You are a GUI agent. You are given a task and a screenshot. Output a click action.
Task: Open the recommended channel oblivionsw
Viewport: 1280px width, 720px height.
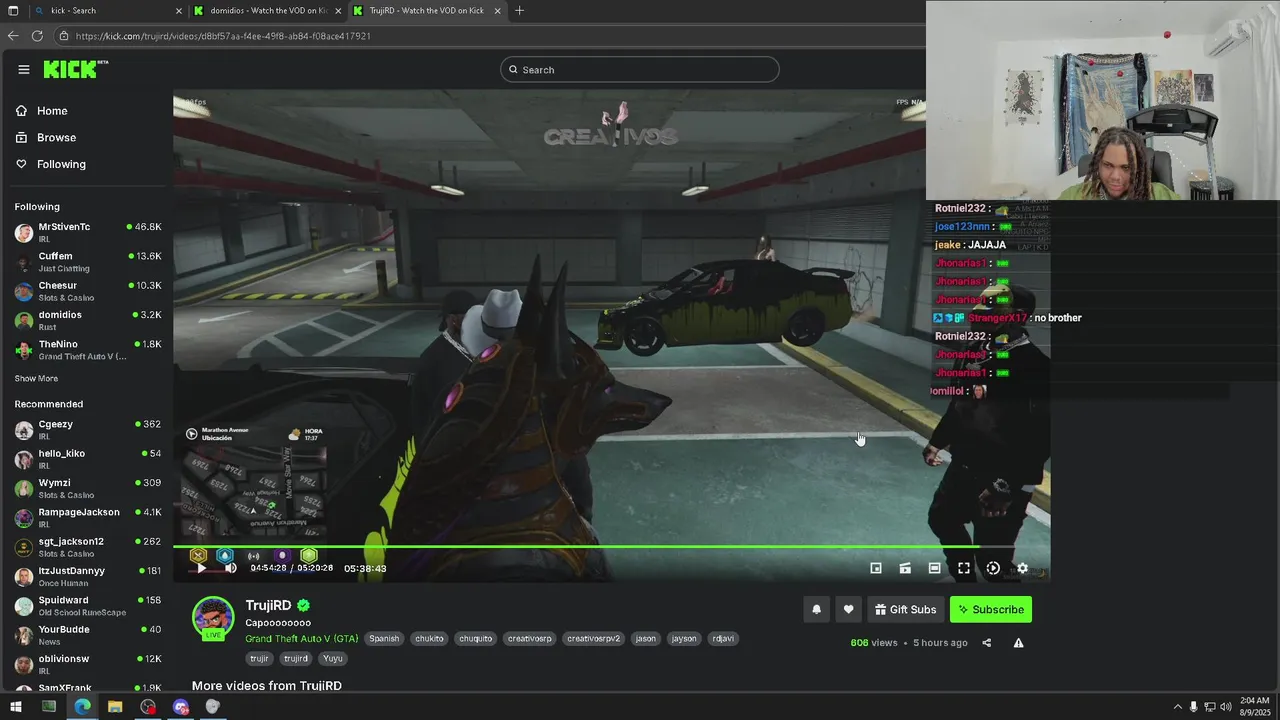click(88, 664)
